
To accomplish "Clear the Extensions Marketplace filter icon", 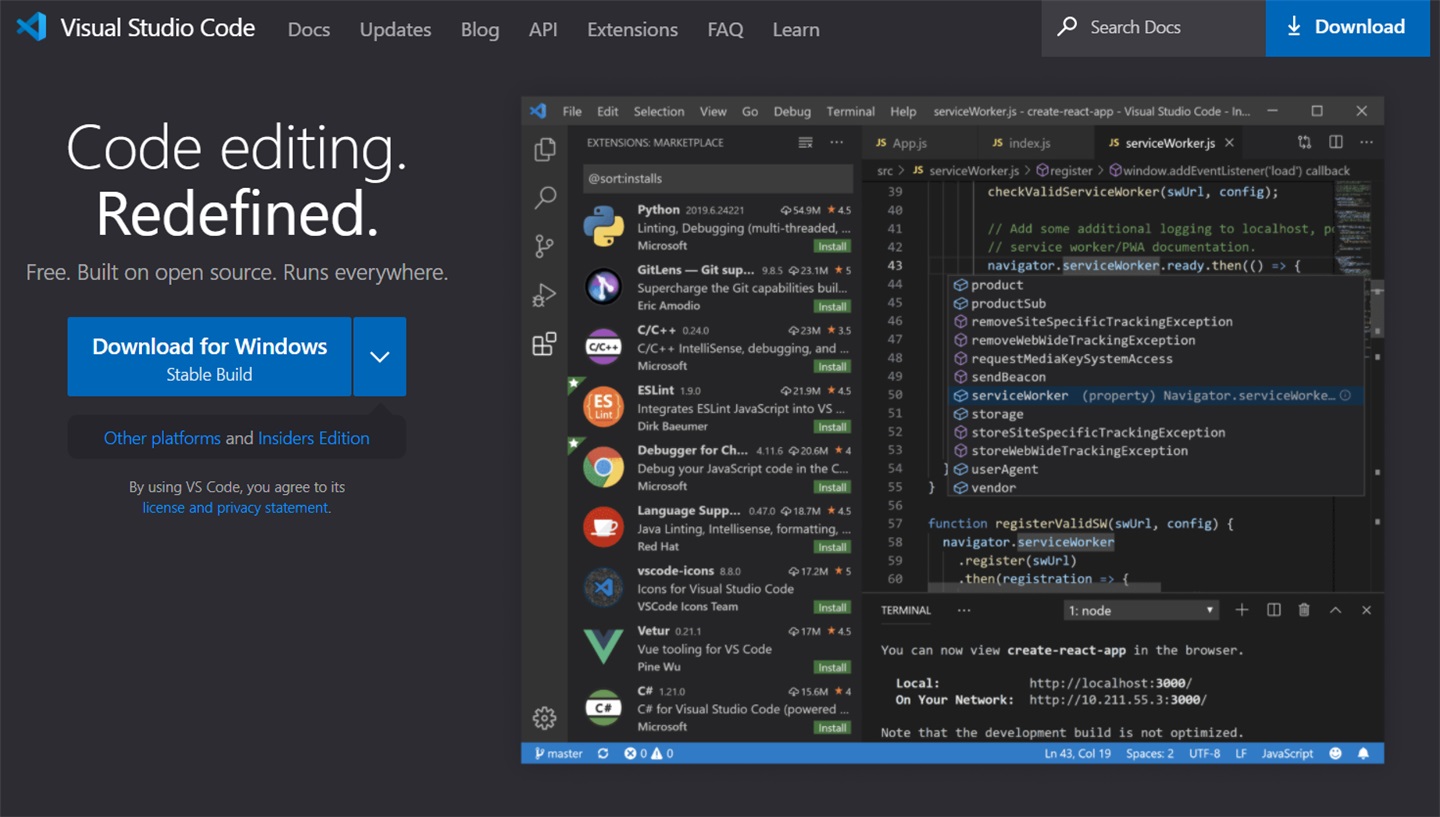I will tap(806, 142).
